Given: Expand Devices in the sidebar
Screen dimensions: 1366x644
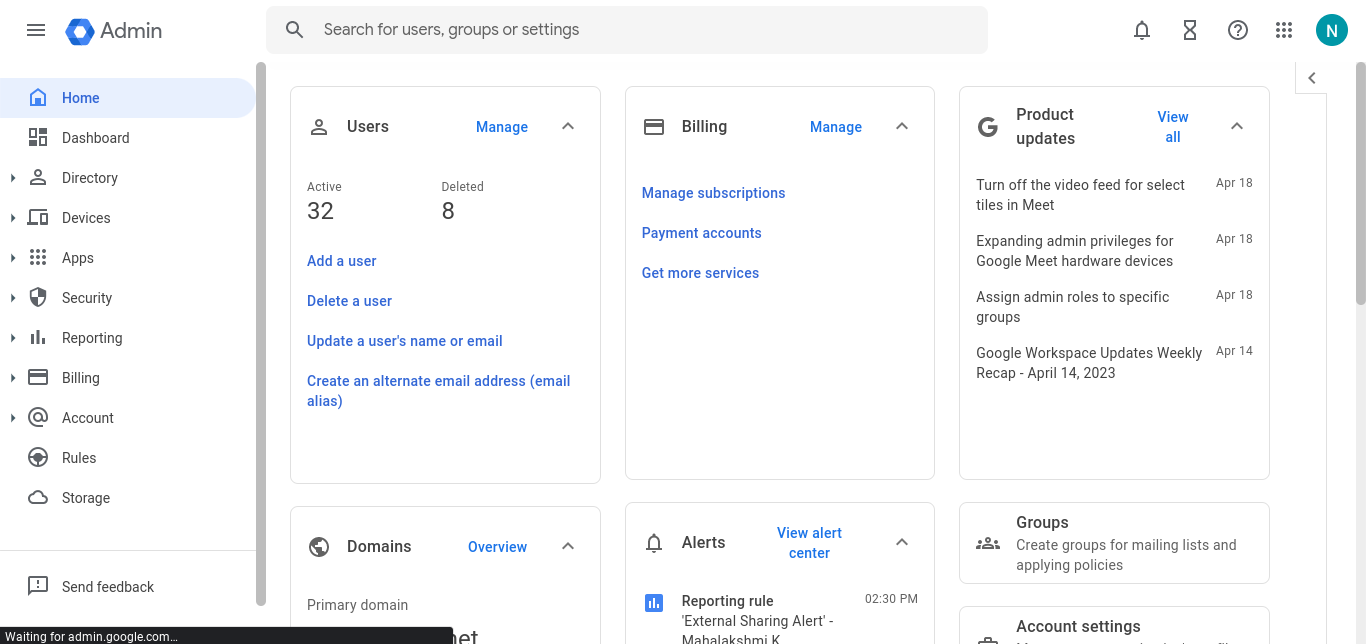Looking at the screenshot, I should 13,218.
